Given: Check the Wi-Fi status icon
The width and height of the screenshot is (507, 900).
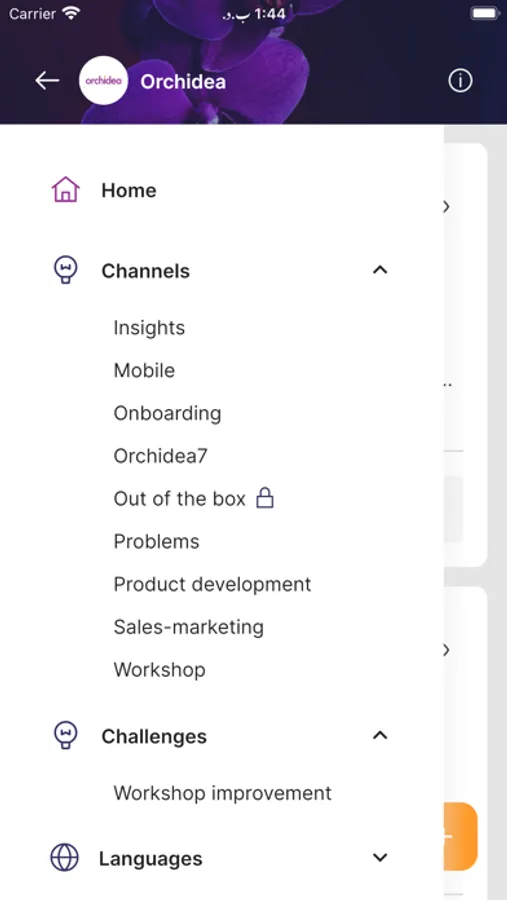Looking at the screenshot, I should pos(71,14).
